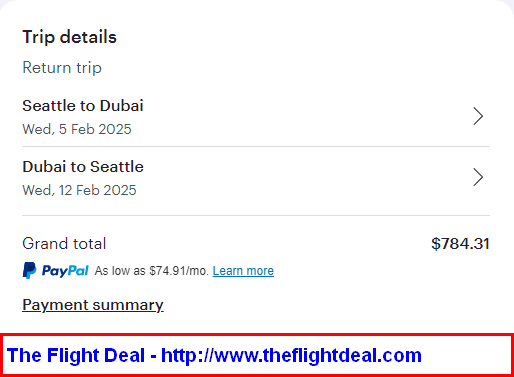
Task: Open the Payment summary link
Action: click(93, 305)
